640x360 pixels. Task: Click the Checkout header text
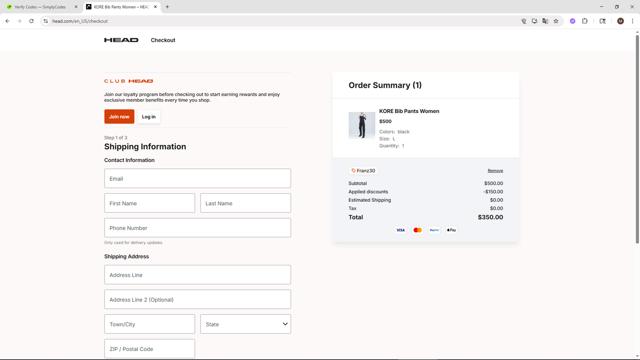point(163,40)
